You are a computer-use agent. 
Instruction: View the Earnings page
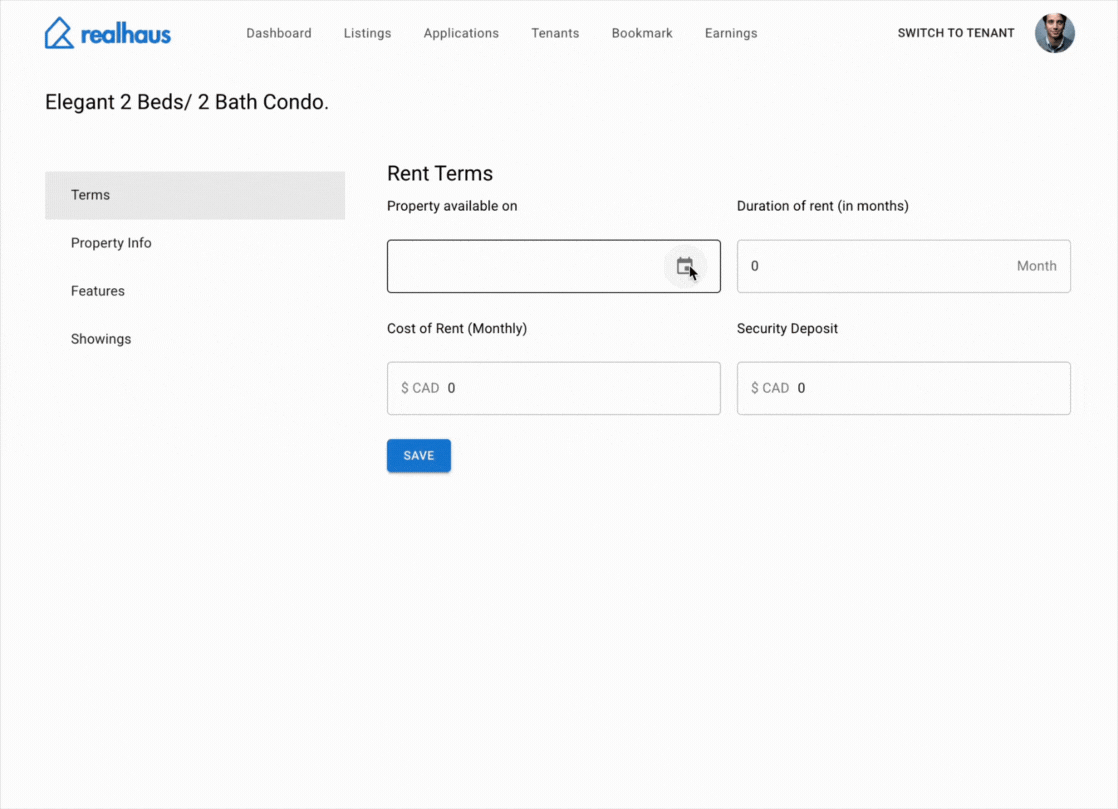click(x=731, y=33)
